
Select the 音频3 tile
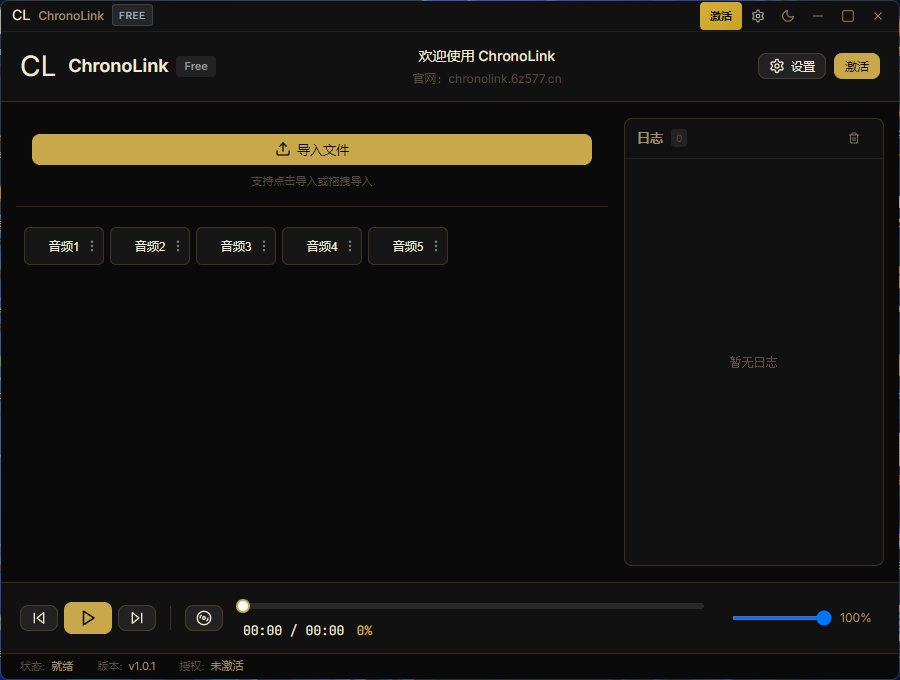point(236,246)
